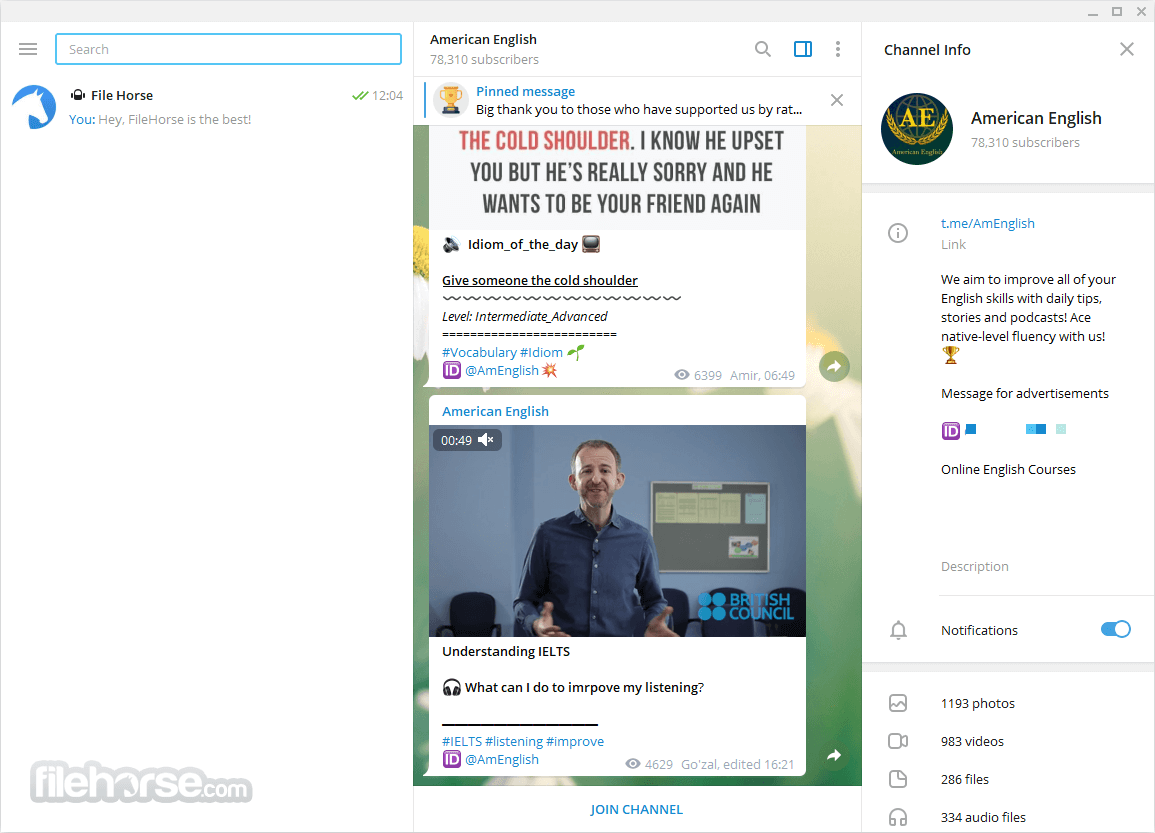Click the #improve hashtag
The height and width of the screenshot is (833, 1155).
(x=575, y=742)
